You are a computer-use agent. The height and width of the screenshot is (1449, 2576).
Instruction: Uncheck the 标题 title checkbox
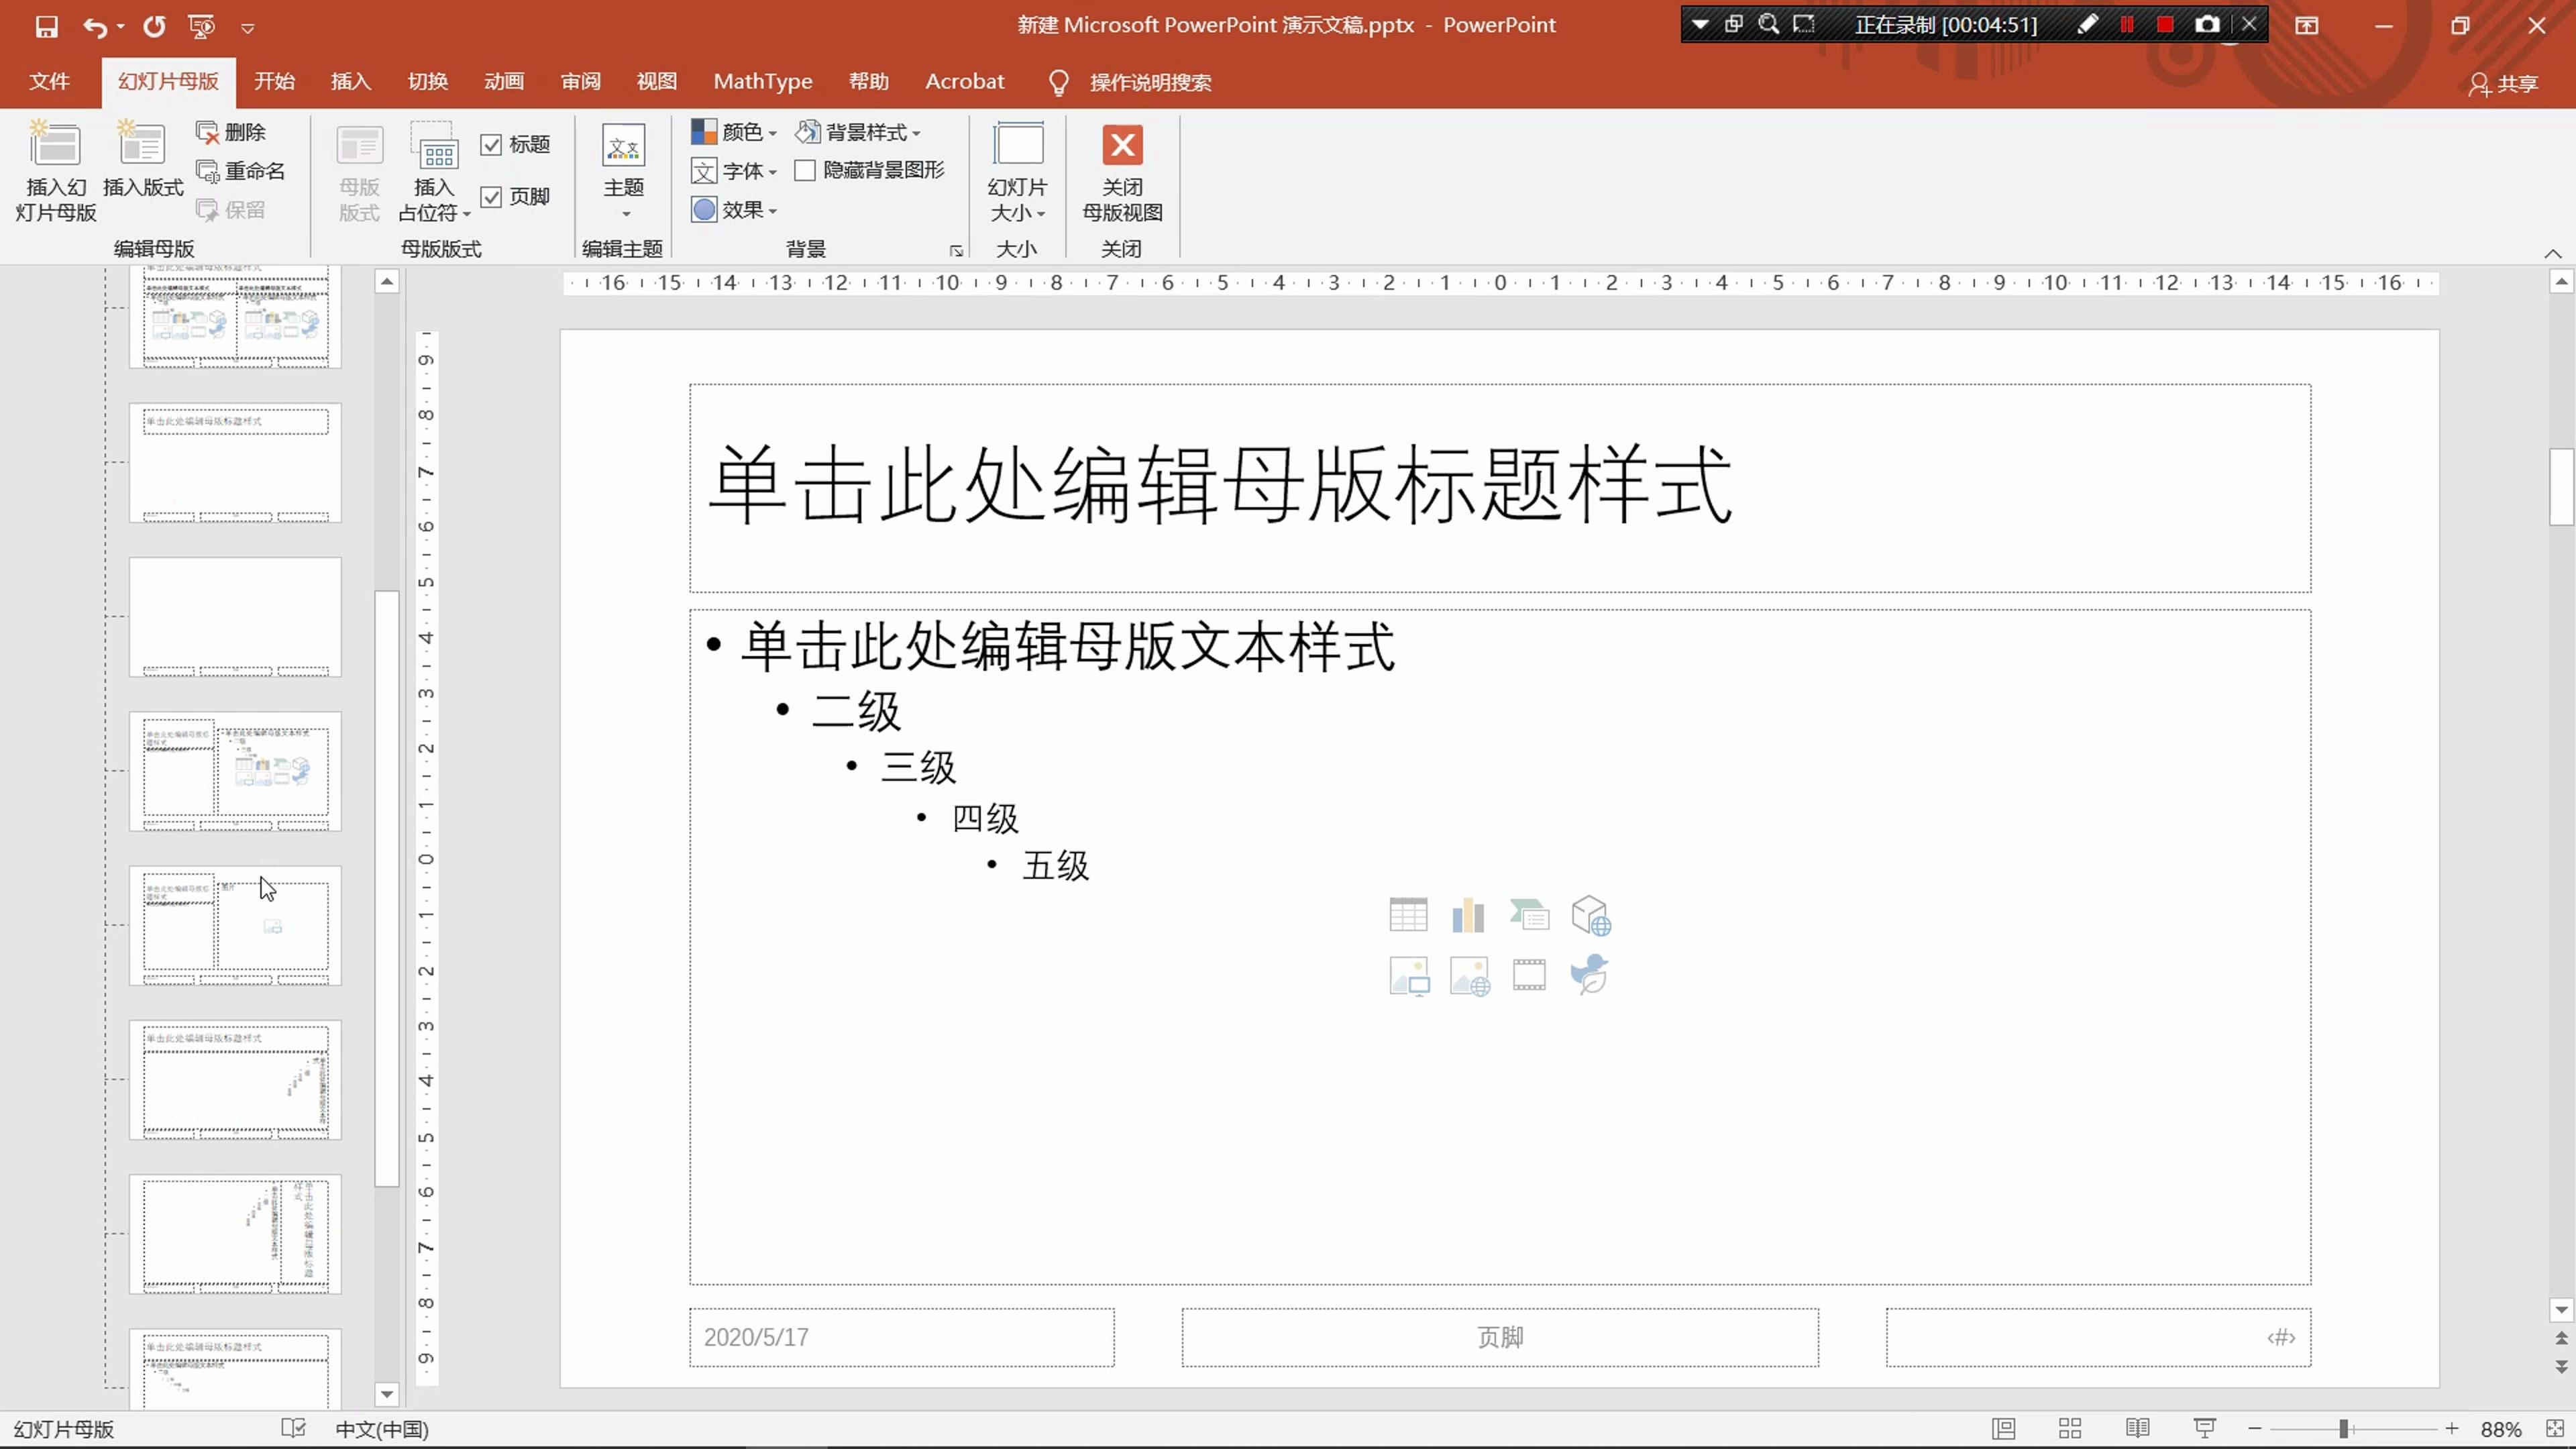(491, 145)
